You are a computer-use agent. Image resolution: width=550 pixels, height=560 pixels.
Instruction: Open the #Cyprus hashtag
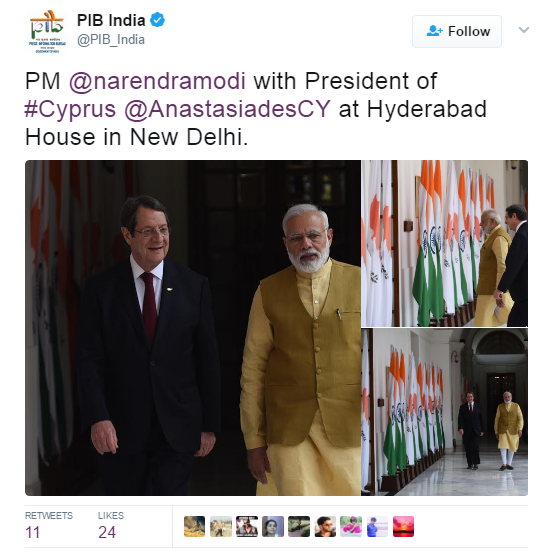pos(70,109)
